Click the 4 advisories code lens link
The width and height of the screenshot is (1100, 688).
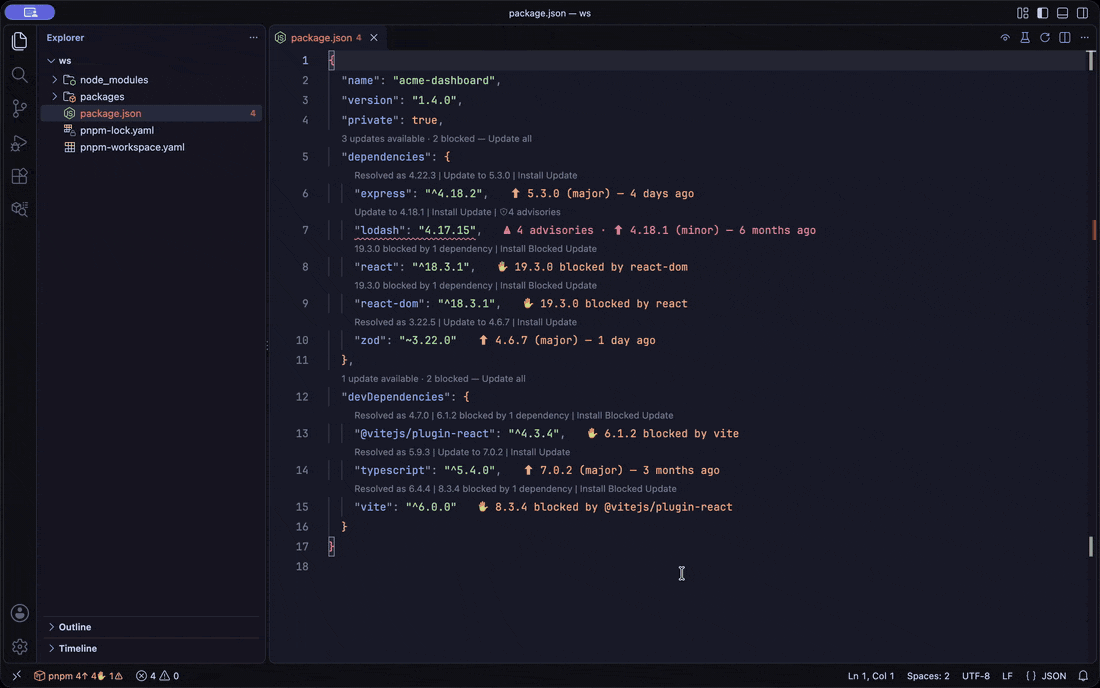[530, 212]
